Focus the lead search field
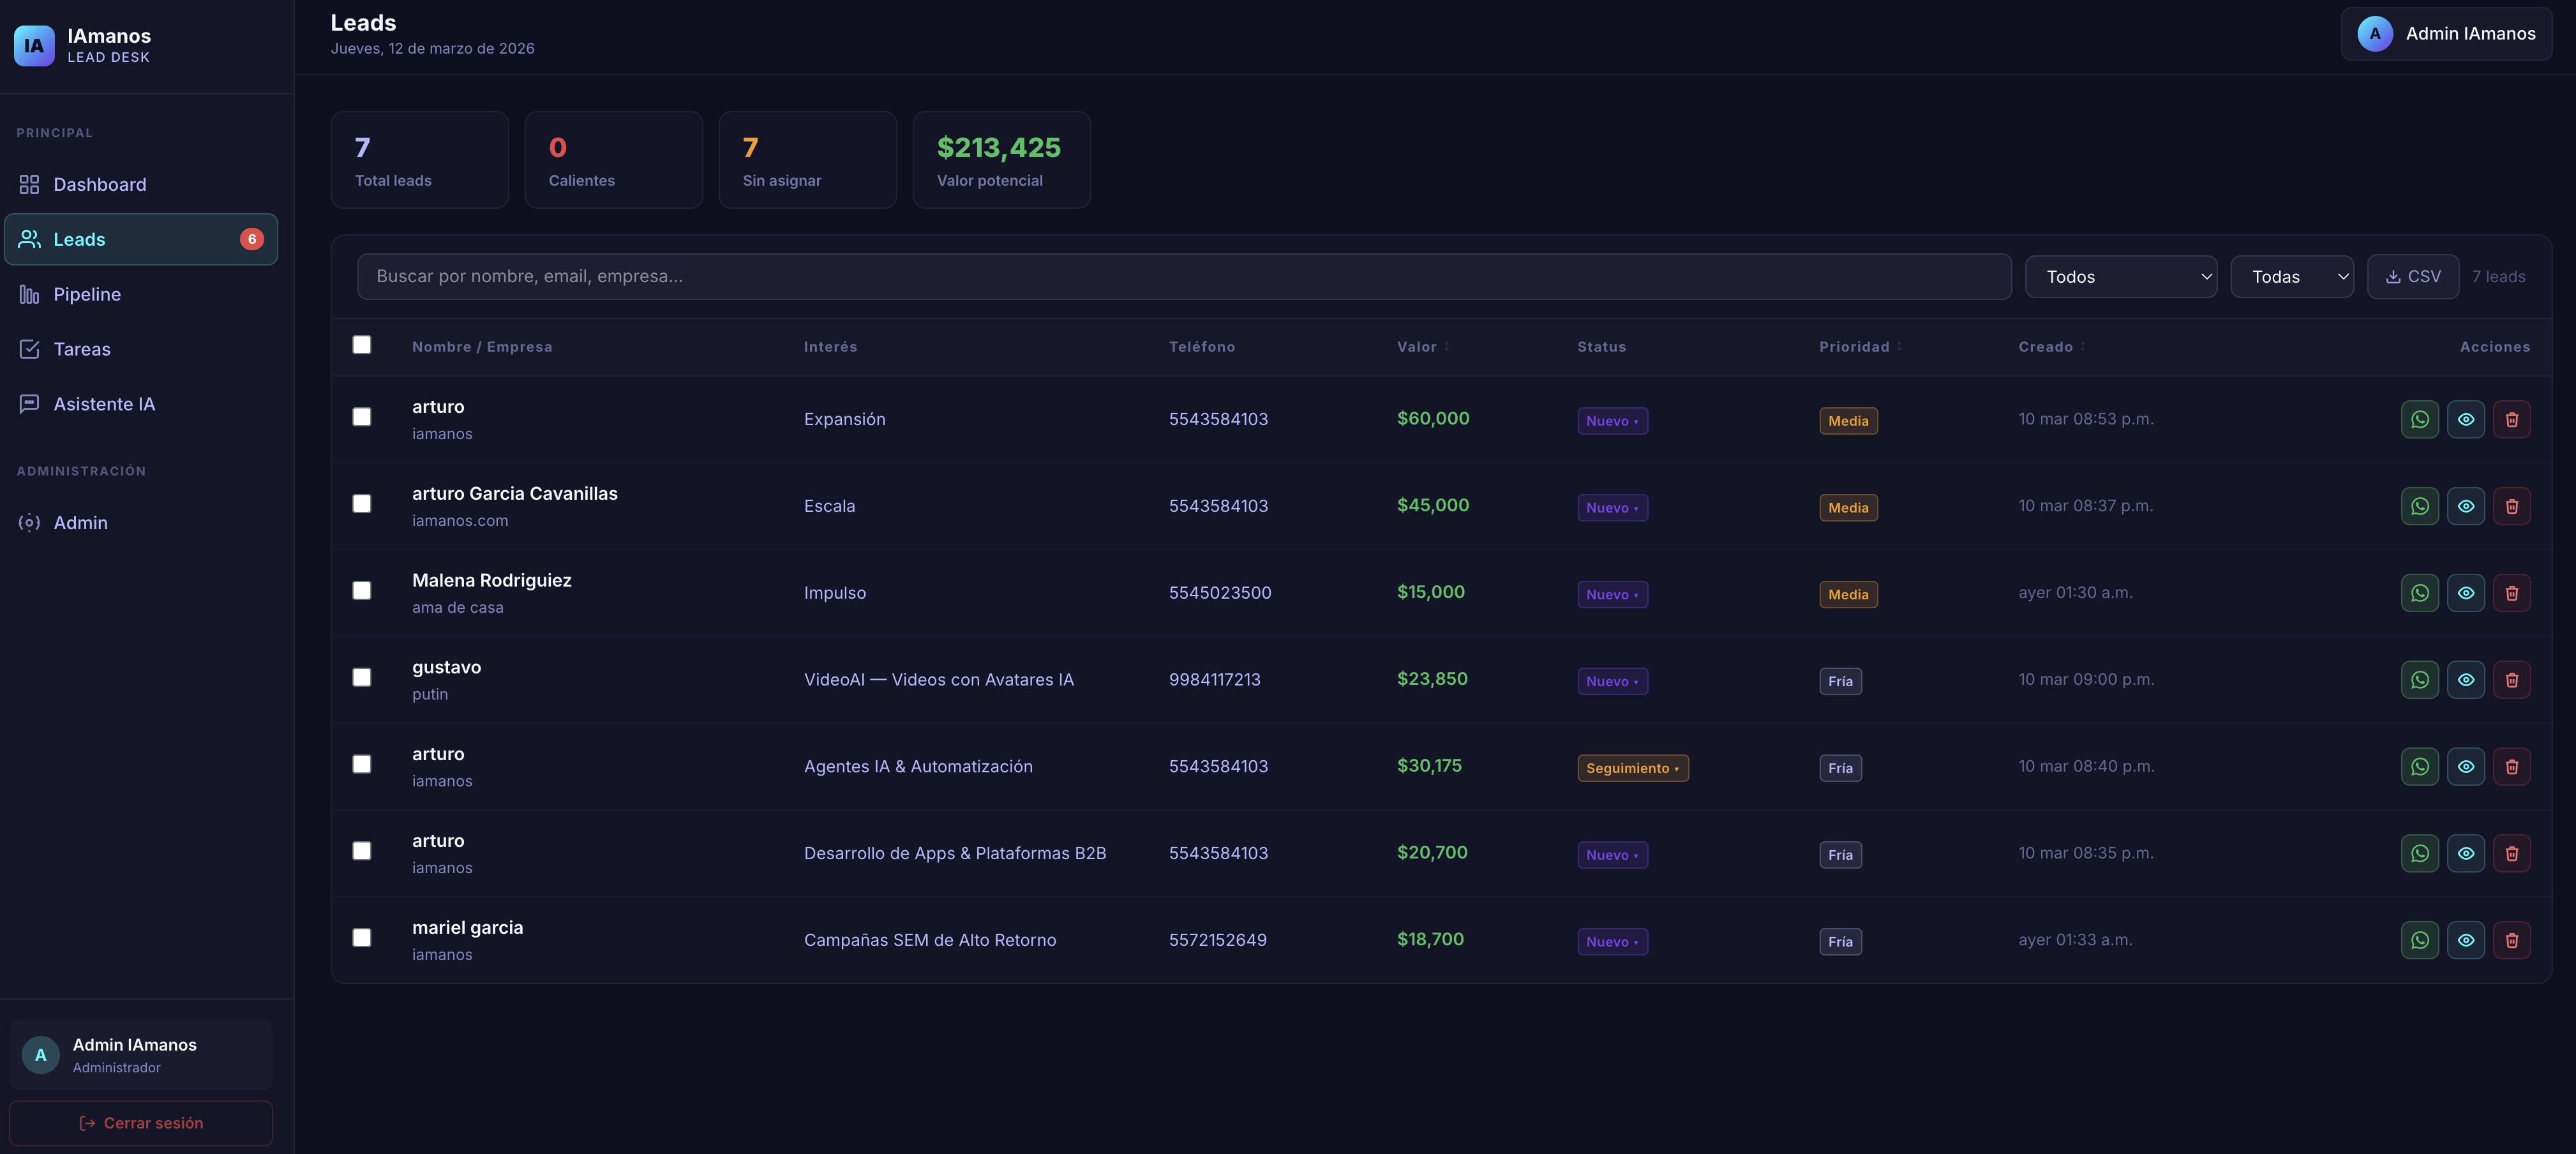 pos(1183,276)
